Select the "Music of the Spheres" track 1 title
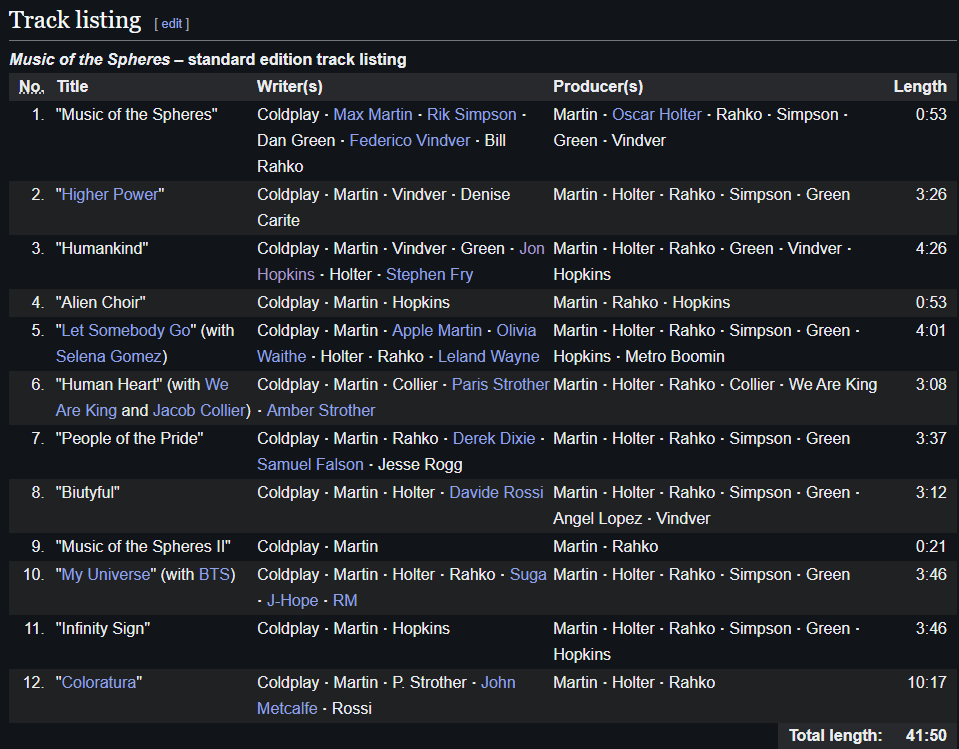This screenshot has height=749, width=959. coord(136,114)
